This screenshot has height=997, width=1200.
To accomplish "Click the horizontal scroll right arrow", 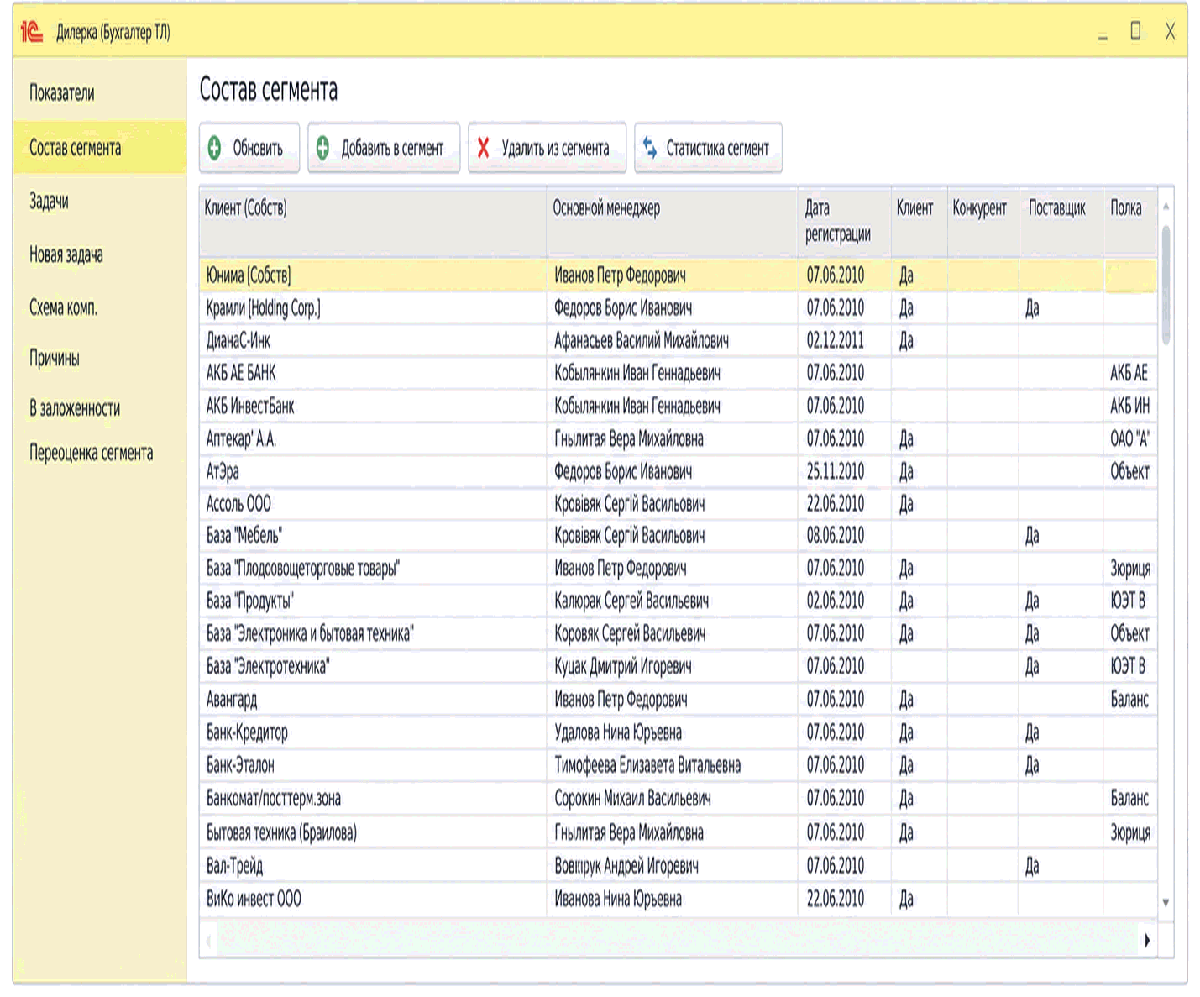I will pos(1147,940).
